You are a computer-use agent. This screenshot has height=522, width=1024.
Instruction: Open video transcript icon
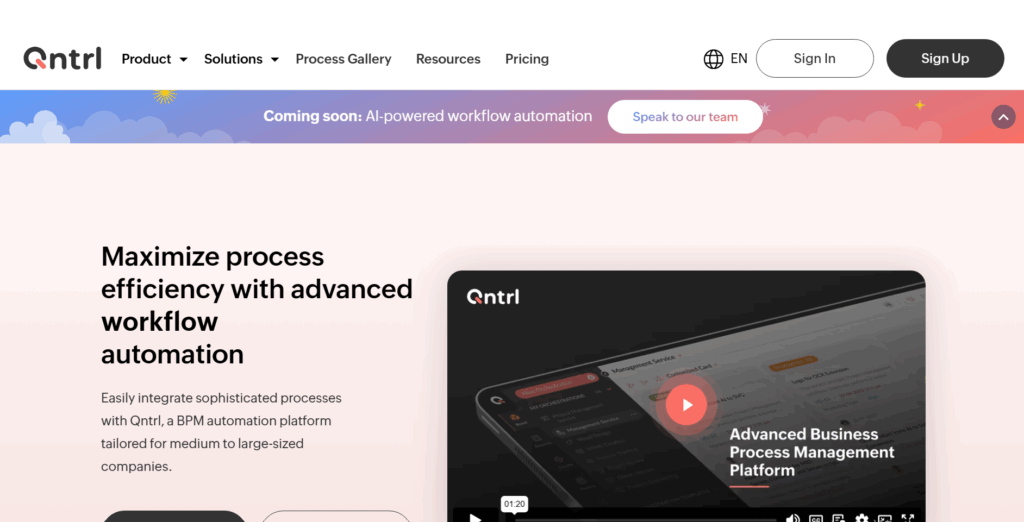pos(839,518)
